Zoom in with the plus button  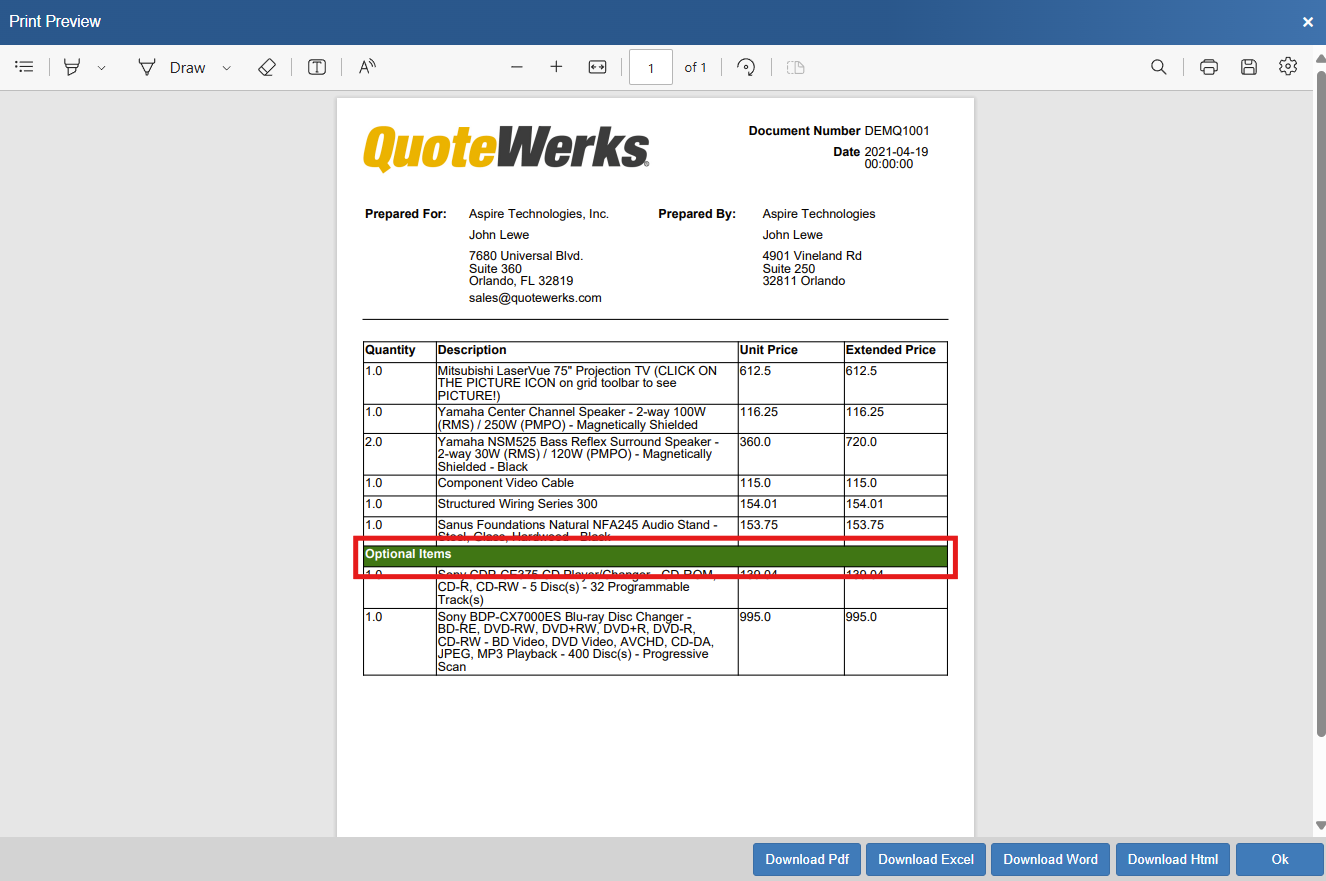556,67
